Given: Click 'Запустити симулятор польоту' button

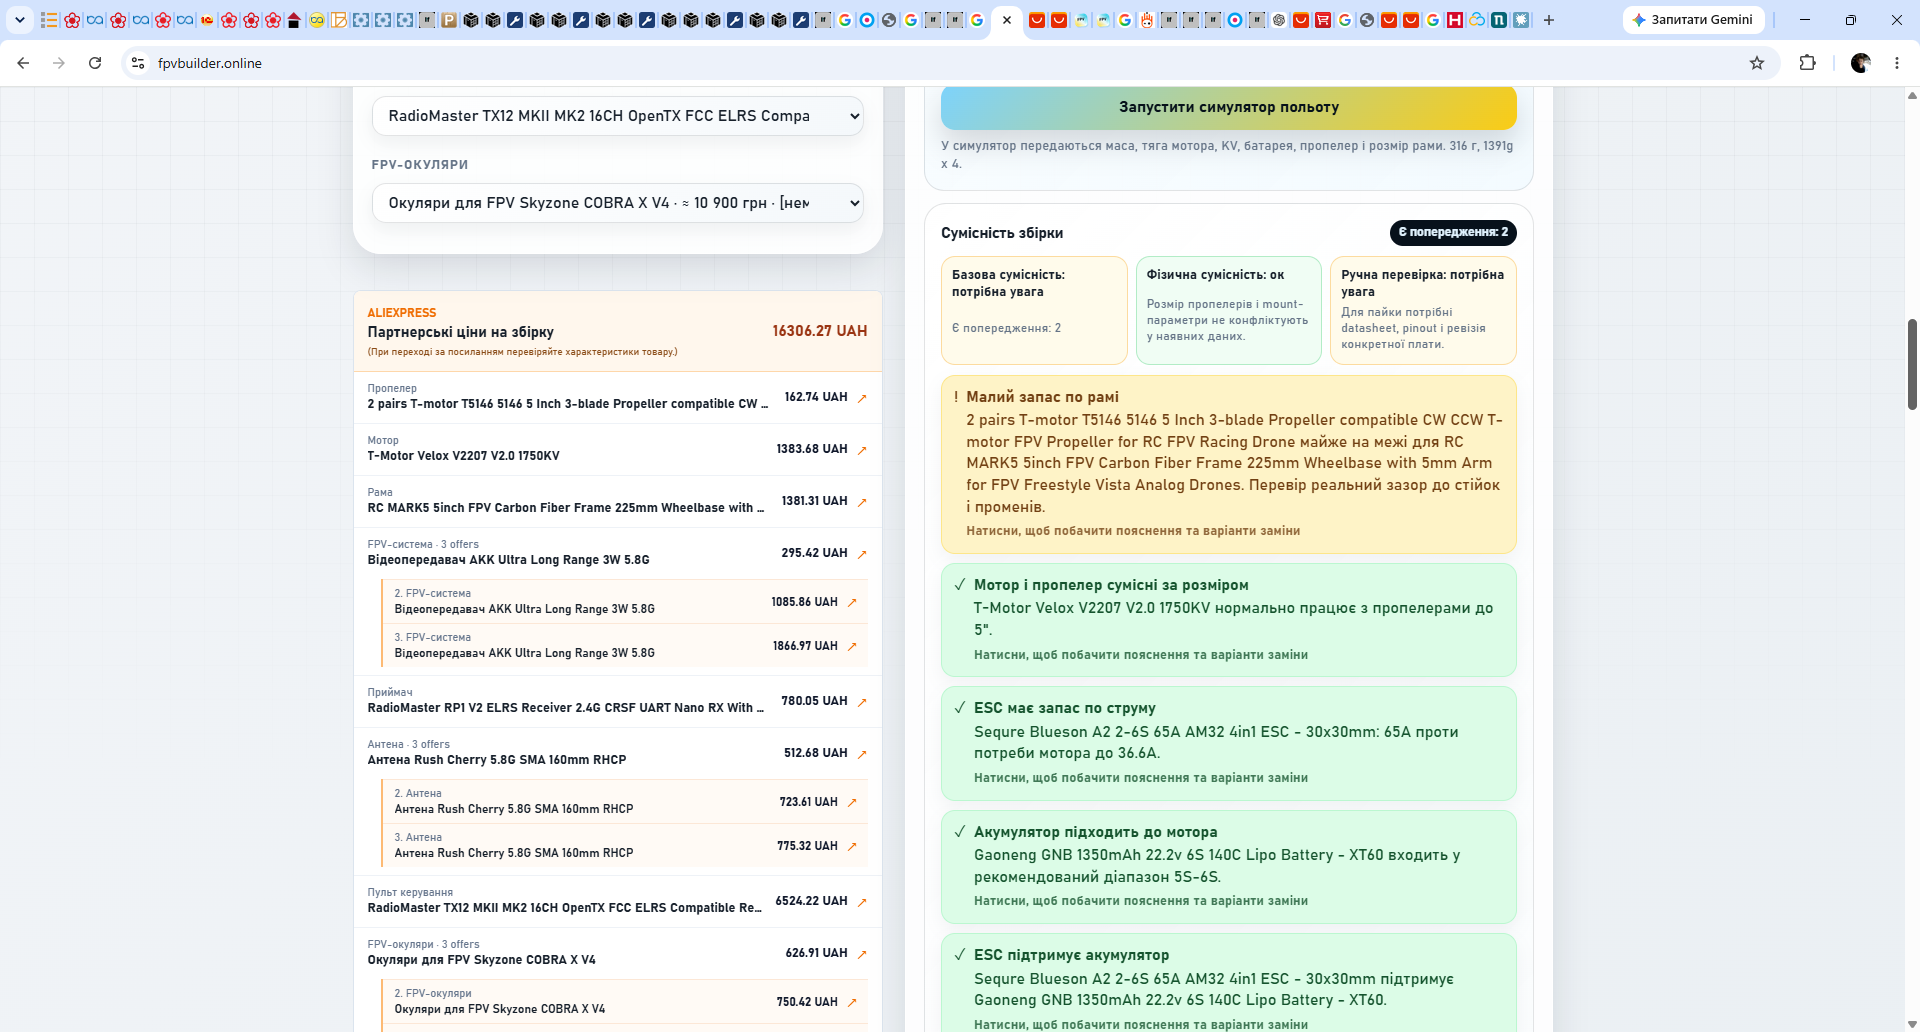Looking at the screenshot, I should 1229,107.
